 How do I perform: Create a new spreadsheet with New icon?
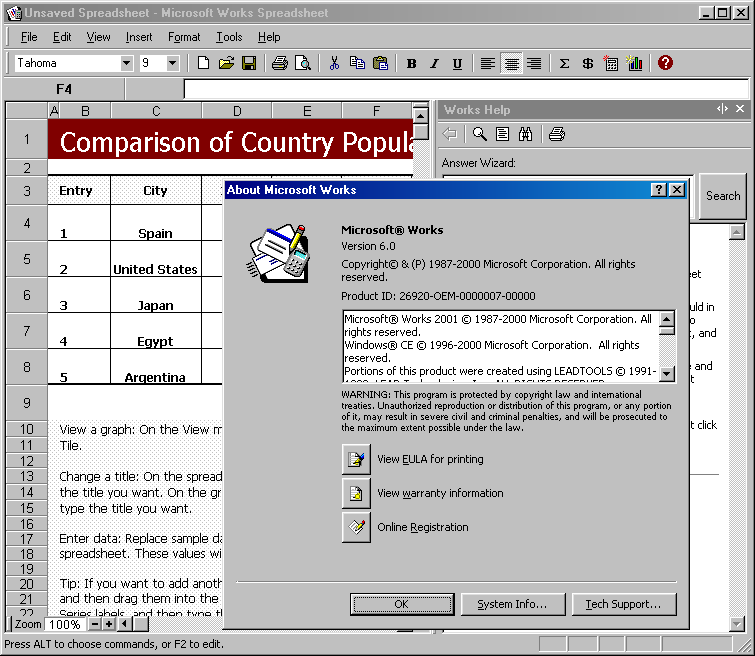click(203, 63)
